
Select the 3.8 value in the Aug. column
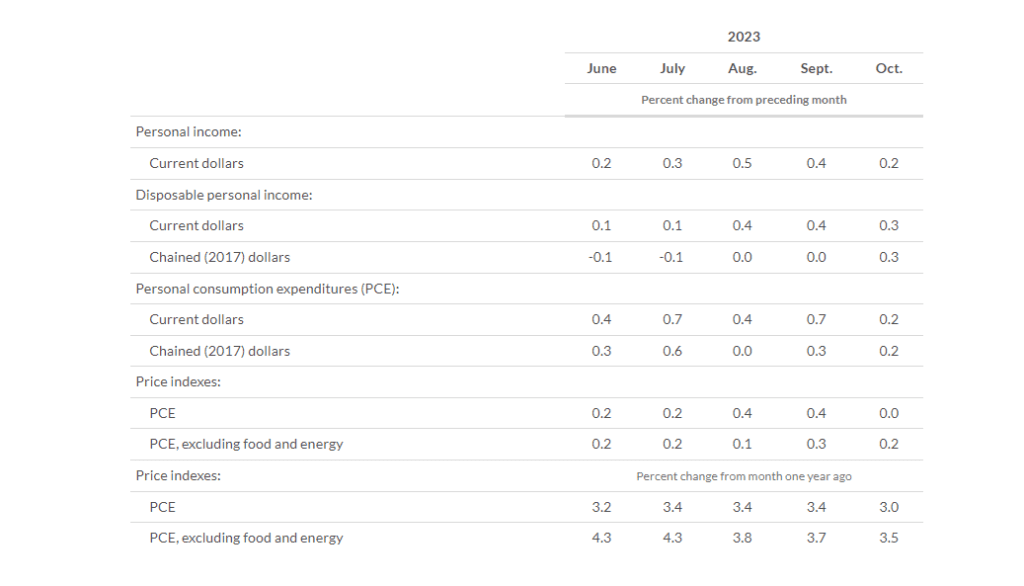(742, 538)
